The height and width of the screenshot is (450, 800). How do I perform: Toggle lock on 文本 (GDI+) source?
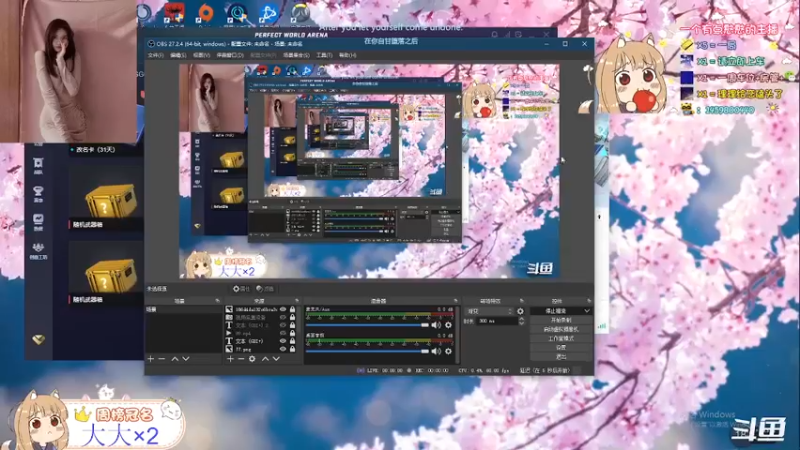(x=292, y=341)
